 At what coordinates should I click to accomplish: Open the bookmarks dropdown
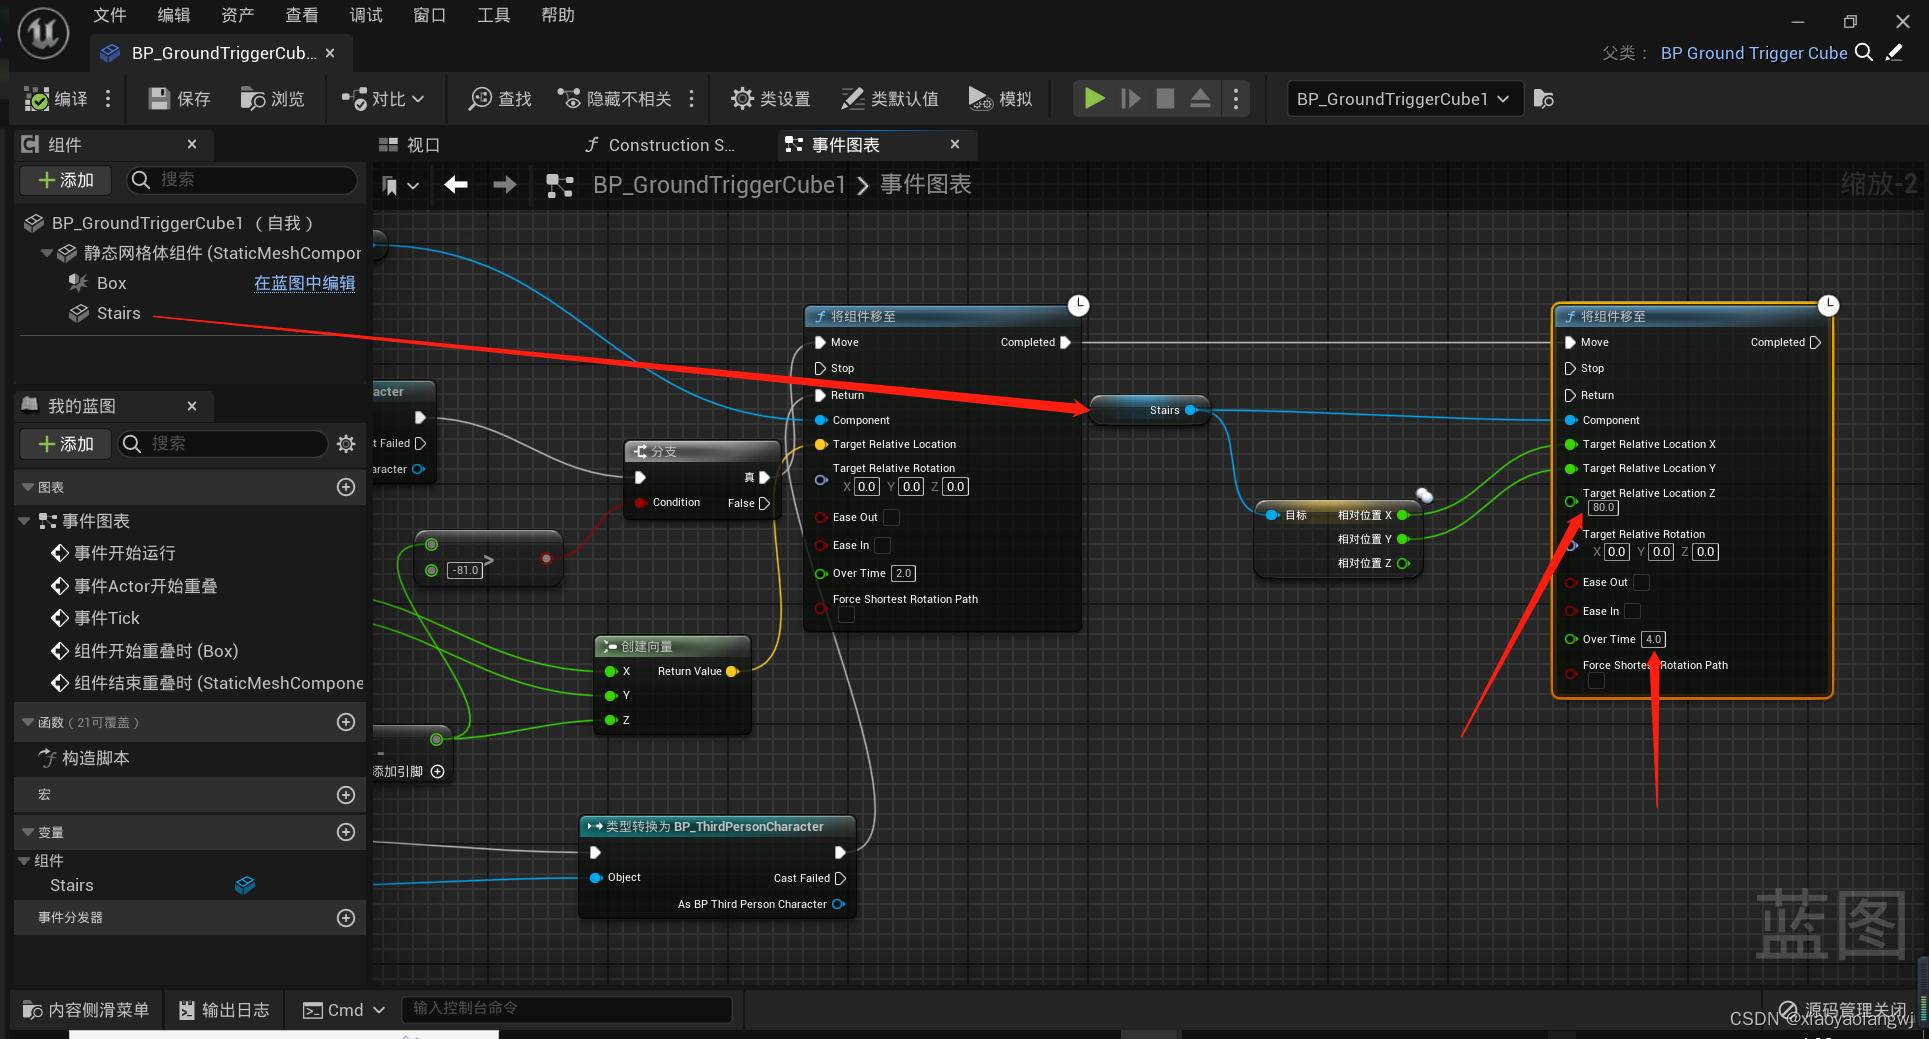click(x=400, y=185)
